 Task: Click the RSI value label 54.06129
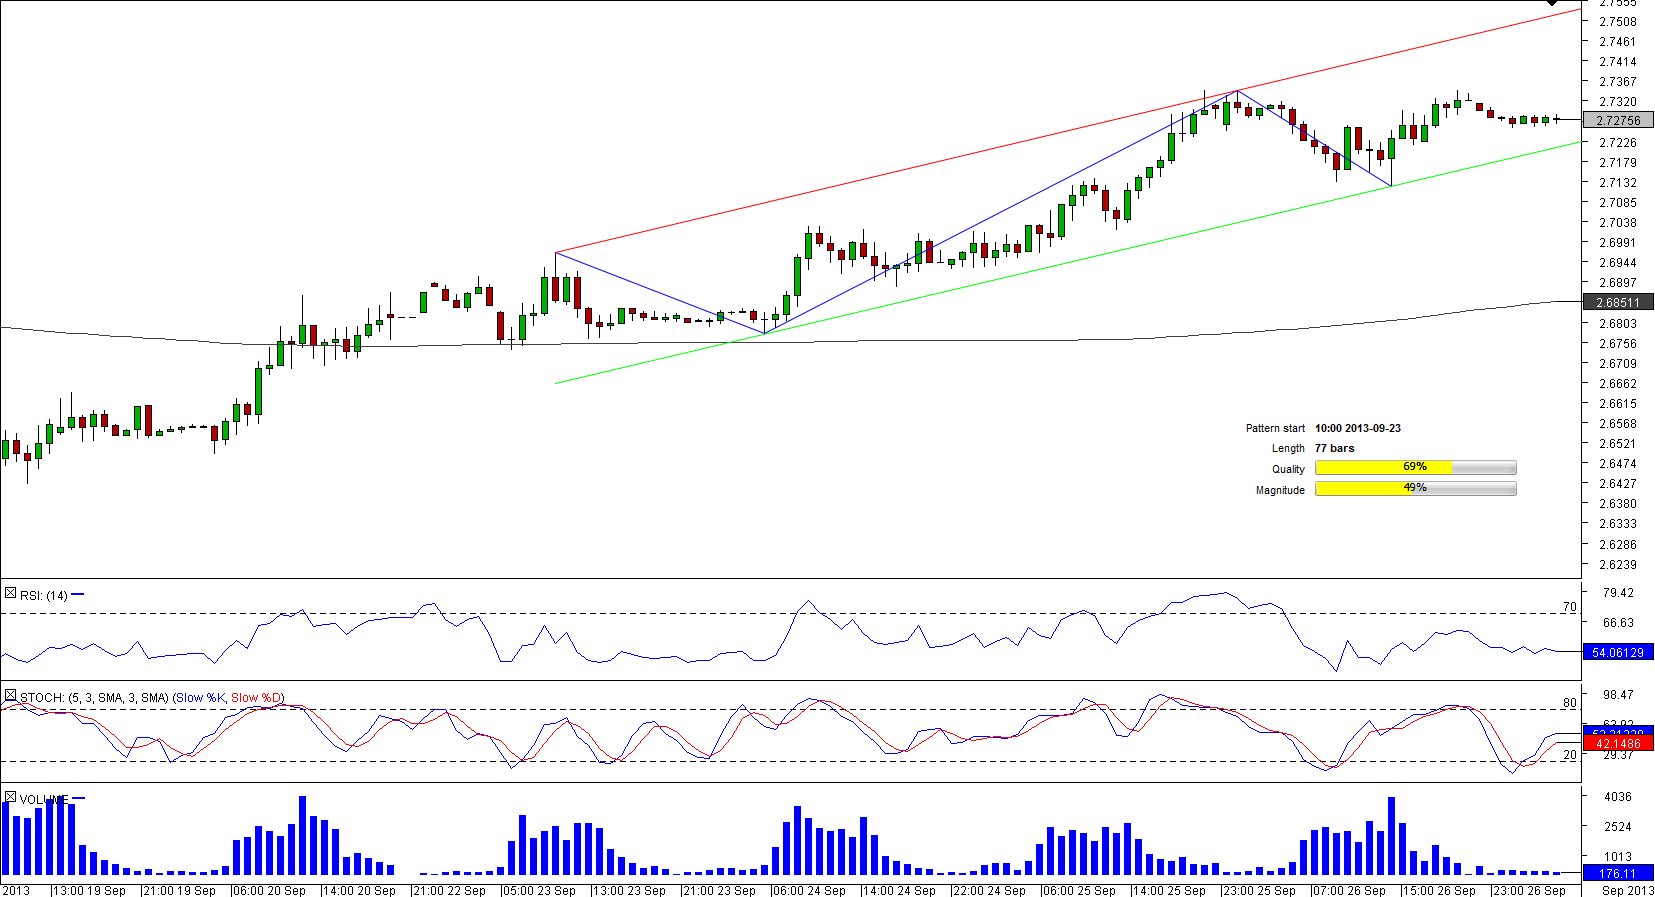coord(1618,653)
